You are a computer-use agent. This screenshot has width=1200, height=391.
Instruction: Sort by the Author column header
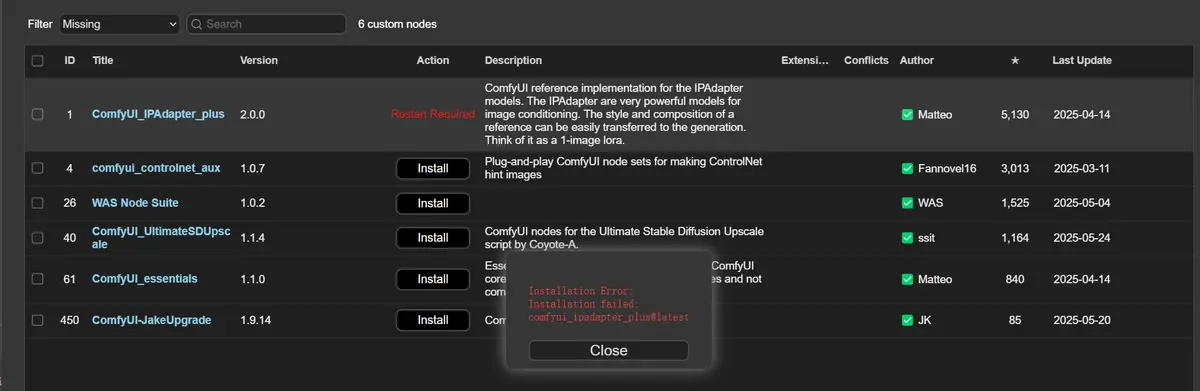pos(917,61)
